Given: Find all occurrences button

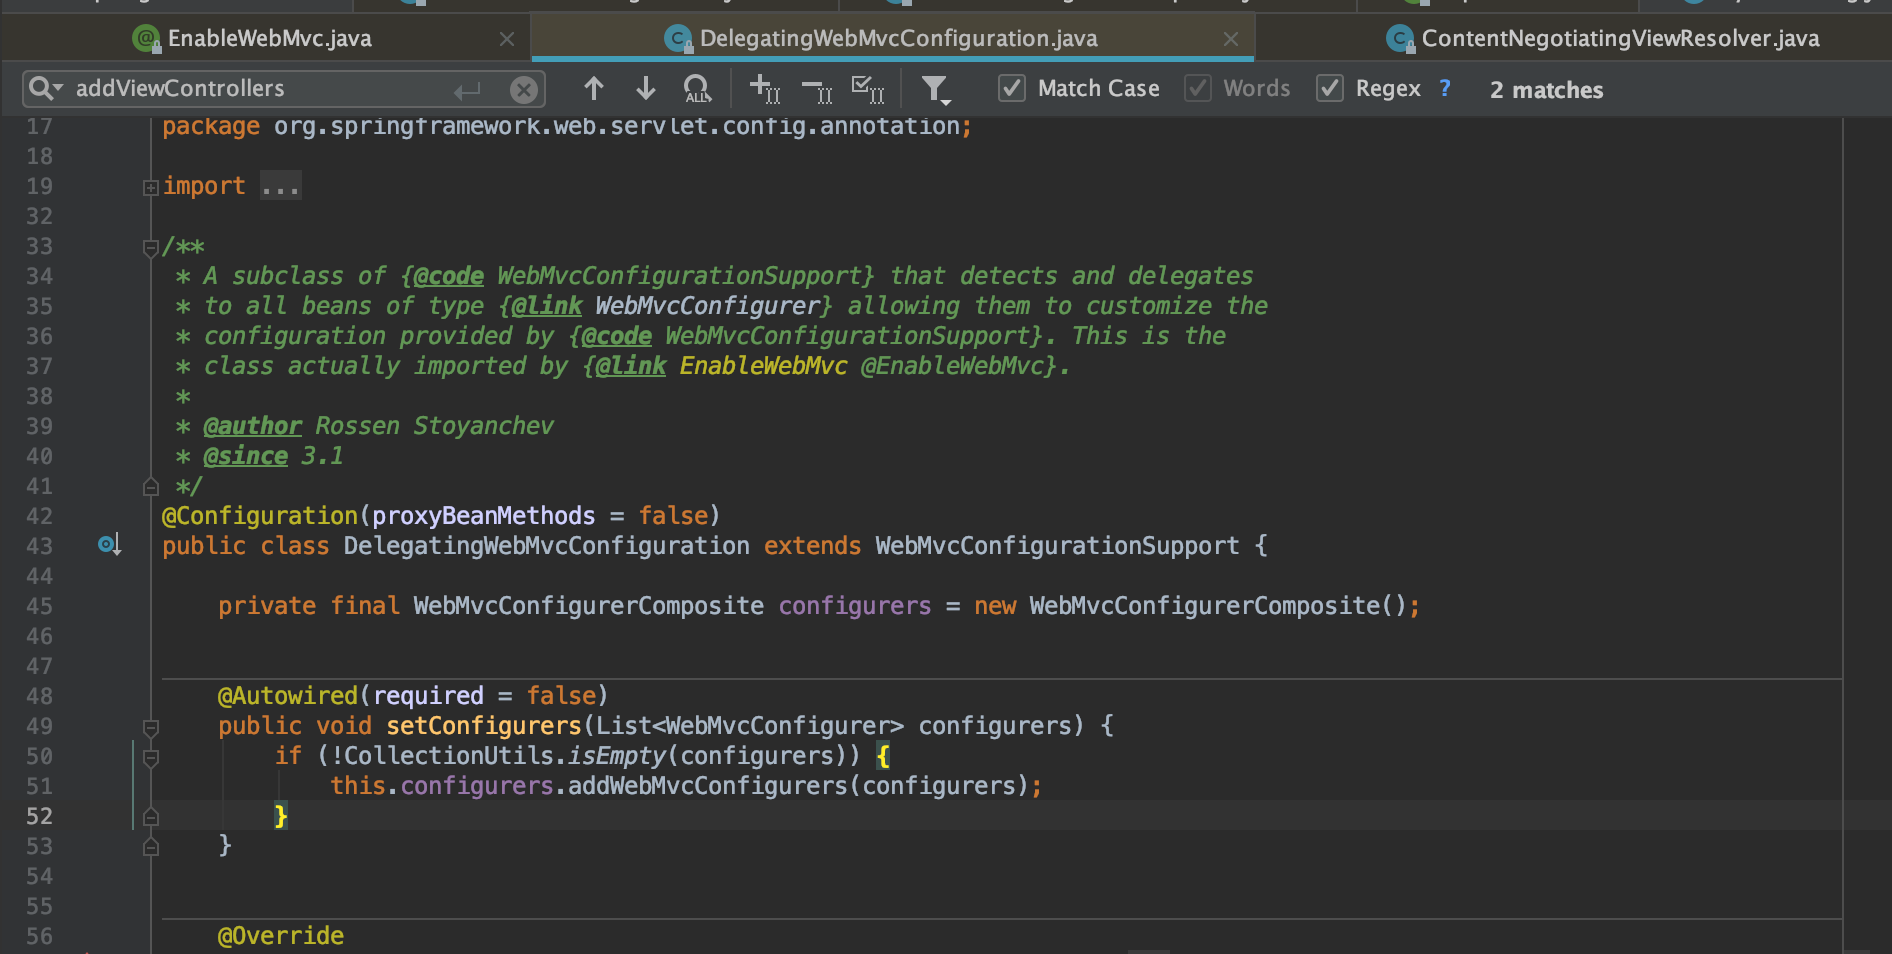Looking at the screenshot, I should coord(698,89).
